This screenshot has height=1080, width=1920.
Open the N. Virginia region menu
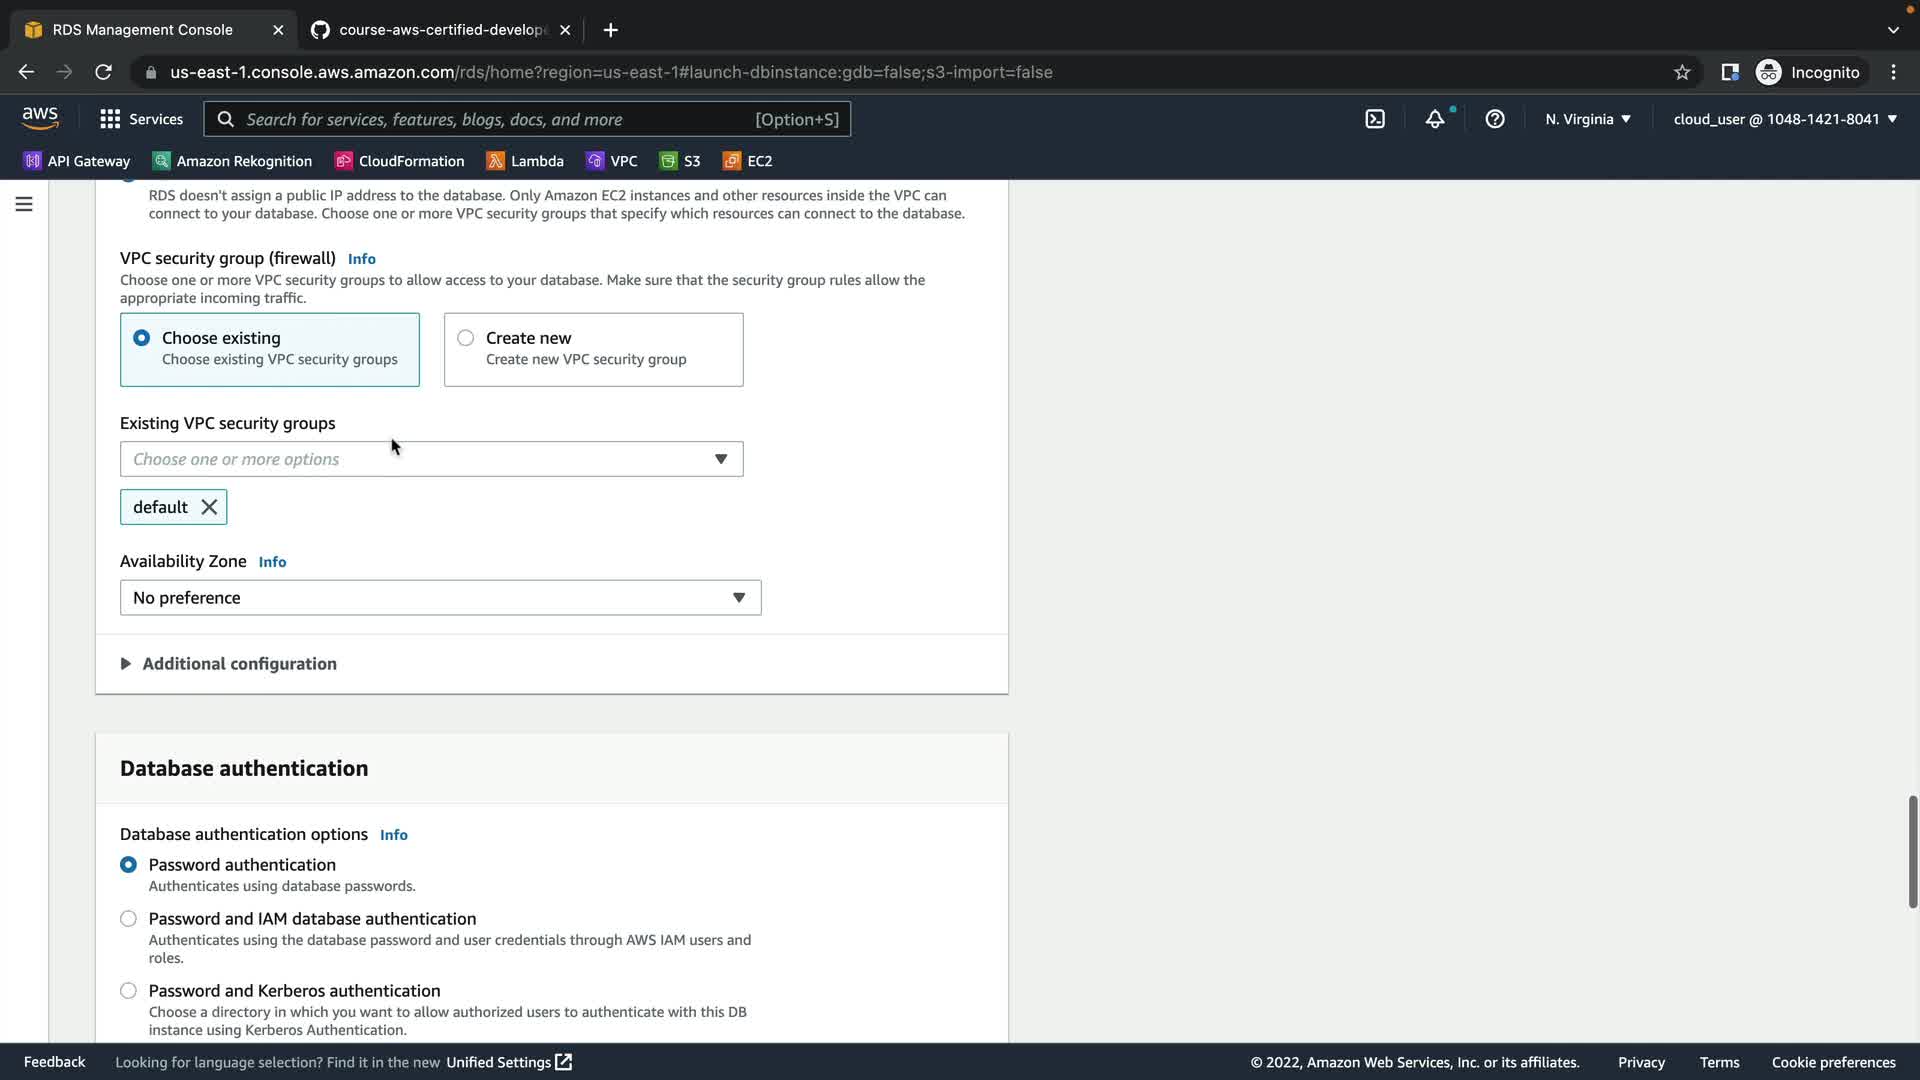click(1587, 119)
